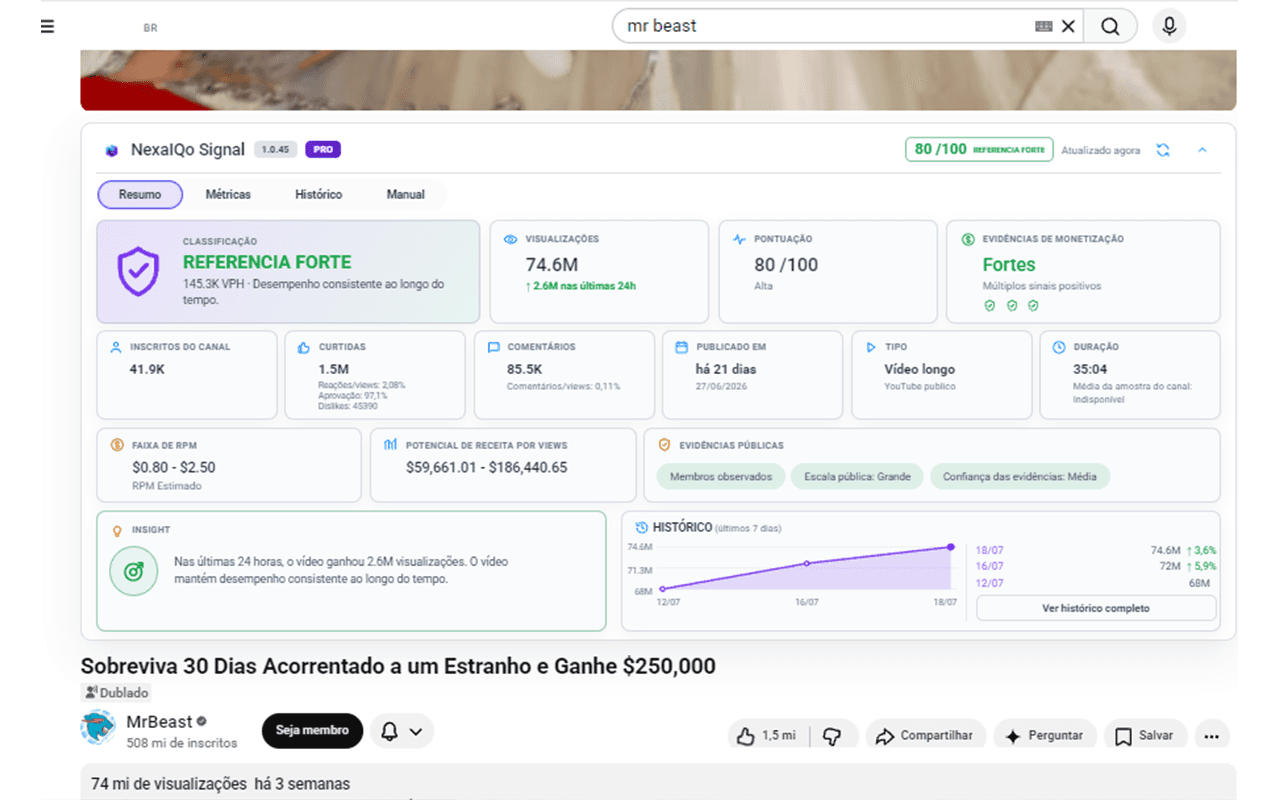Click the calendar icon beside Publicado Em

click(x=681, y=347)
